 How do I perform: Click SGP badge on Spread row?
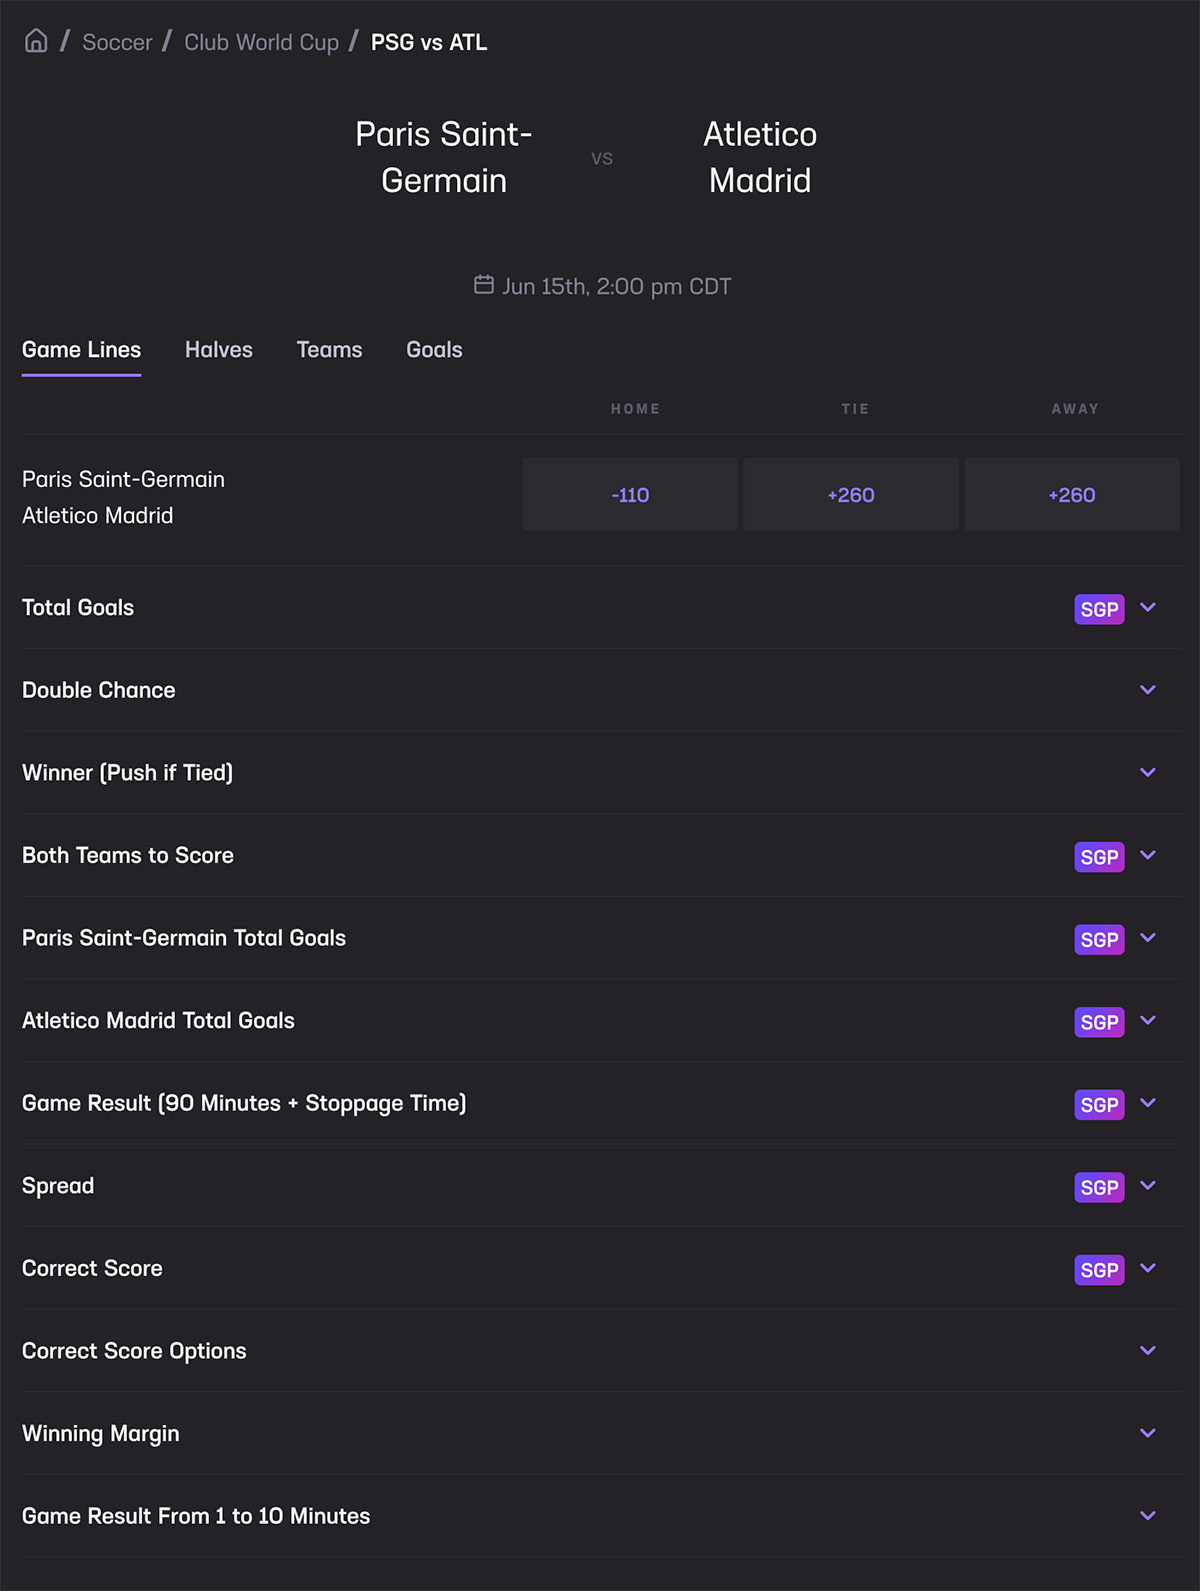click(x=1099, y=1187)
